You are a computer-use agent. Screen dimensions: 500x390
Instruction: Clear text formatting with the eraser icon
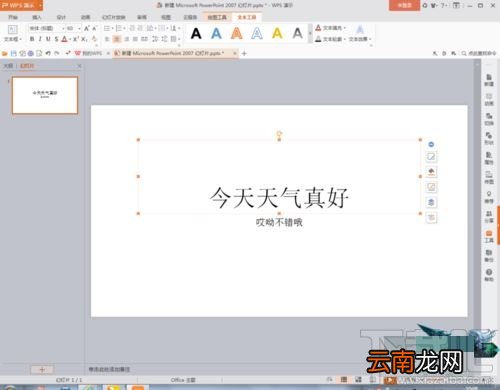(94, 39)
